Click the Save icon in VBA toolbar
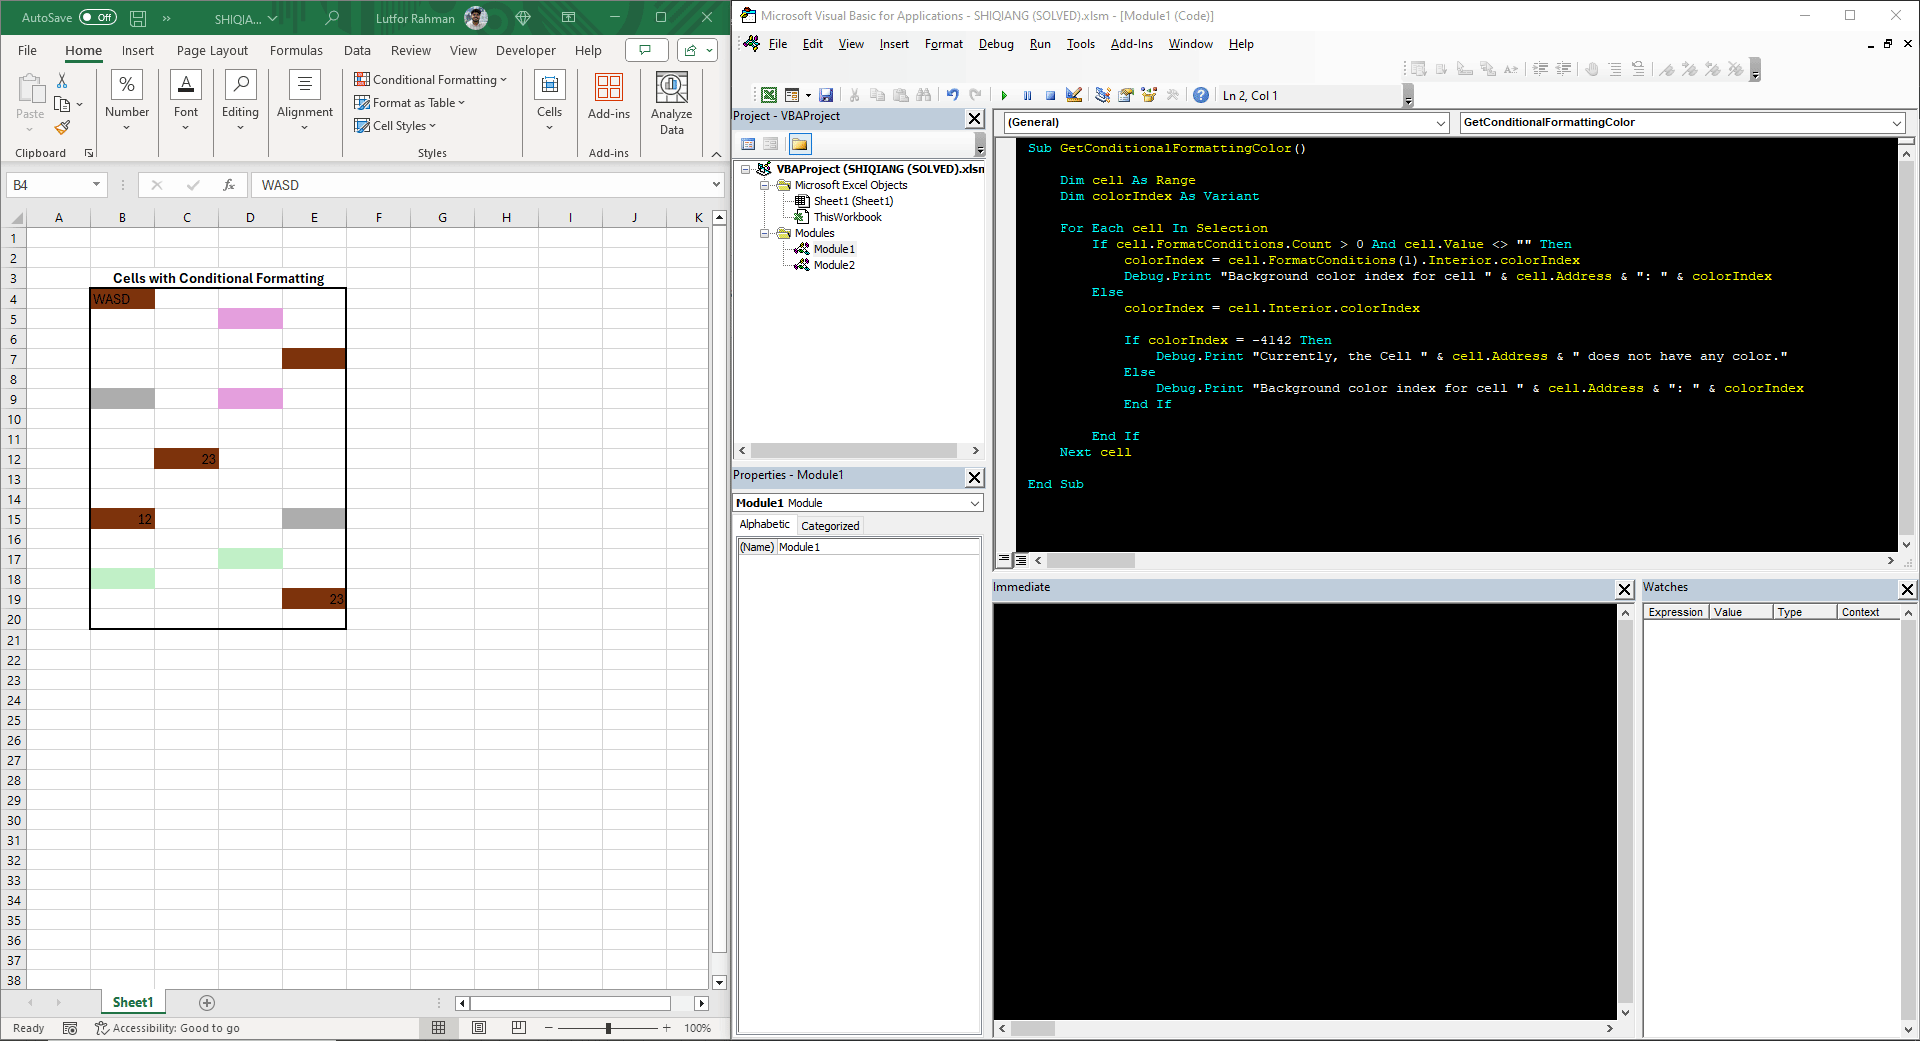1920x1041 pixels. tap(826, 96)
